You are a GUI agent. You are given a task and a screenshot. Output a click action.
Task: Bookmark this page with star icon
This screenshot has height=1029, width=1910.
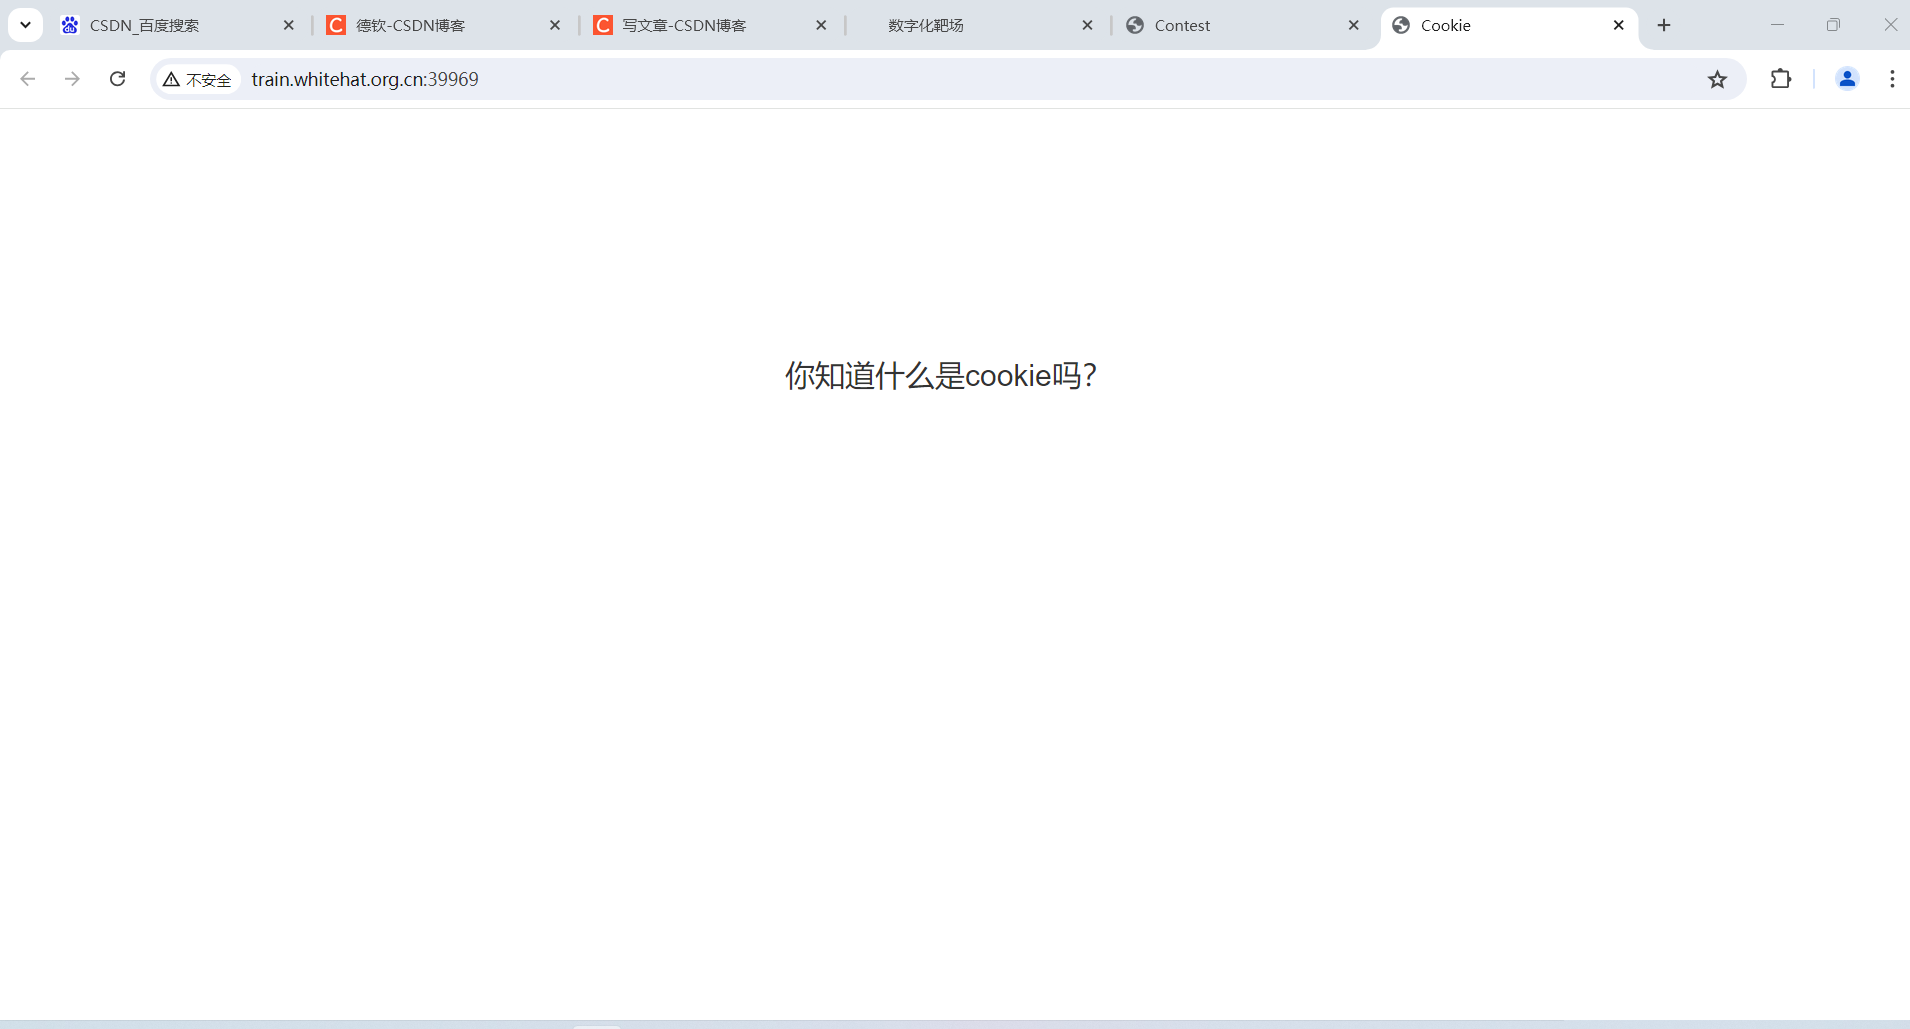point(1717,79)
